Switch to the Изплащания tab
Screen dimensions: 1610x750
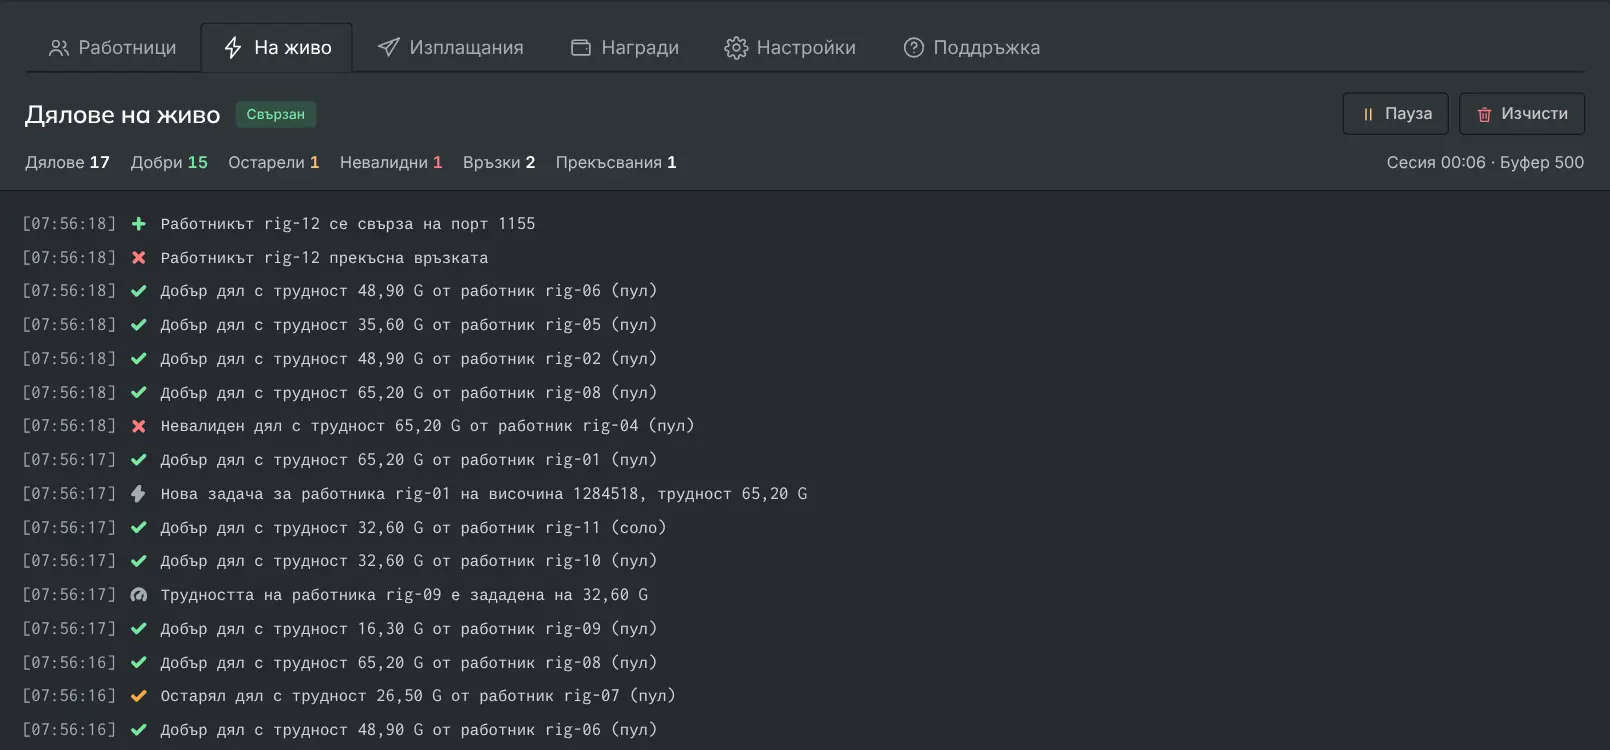pyautogui.click(x=450, y=47)
